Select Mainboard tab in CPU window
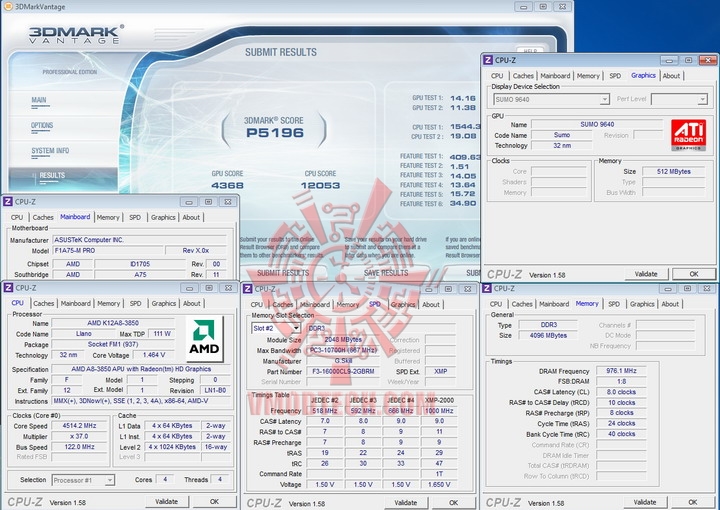720x510 pixels. [76, 303]
